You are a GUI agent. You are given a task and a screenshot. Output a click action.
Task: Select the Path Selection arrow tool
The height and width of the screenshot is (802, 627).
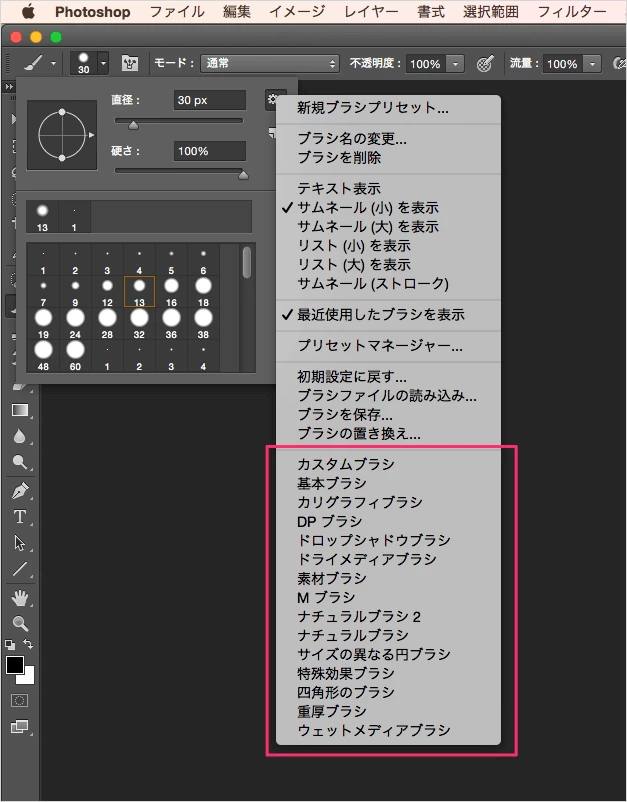20,543
